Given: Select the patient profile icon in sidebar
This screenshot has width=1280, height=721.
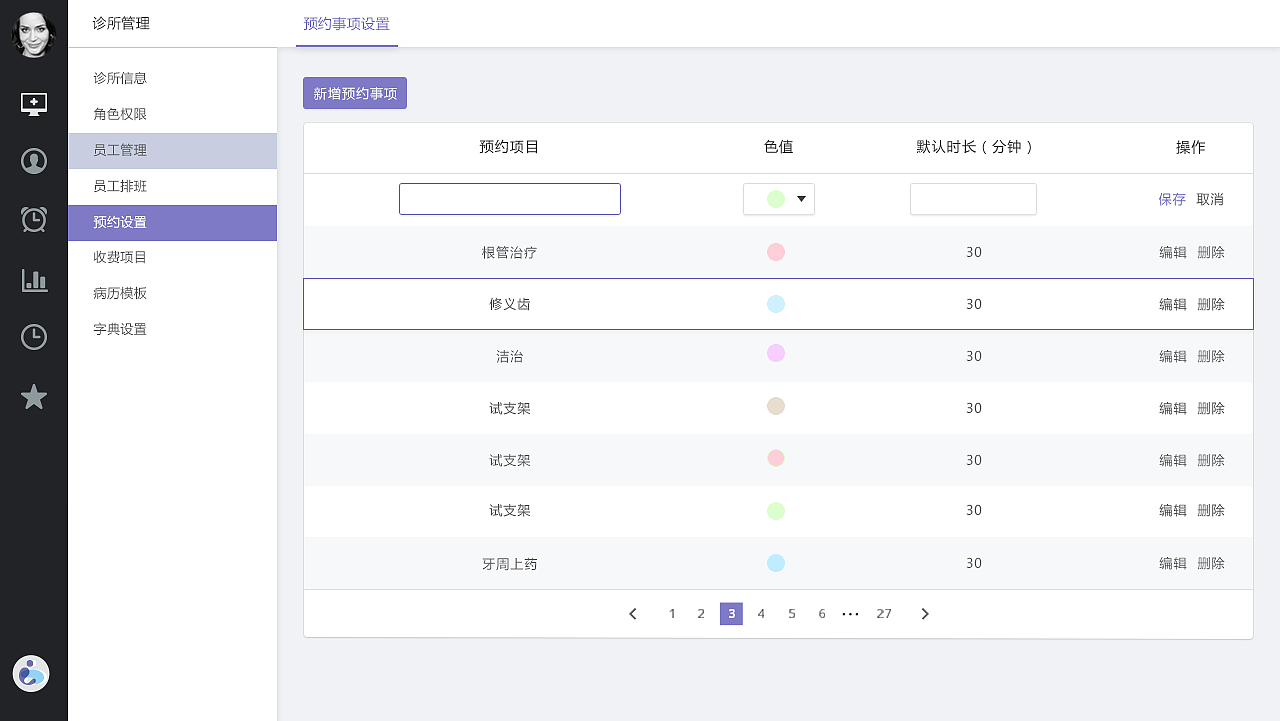Looking at the screenshot, I should click(34, 161).
